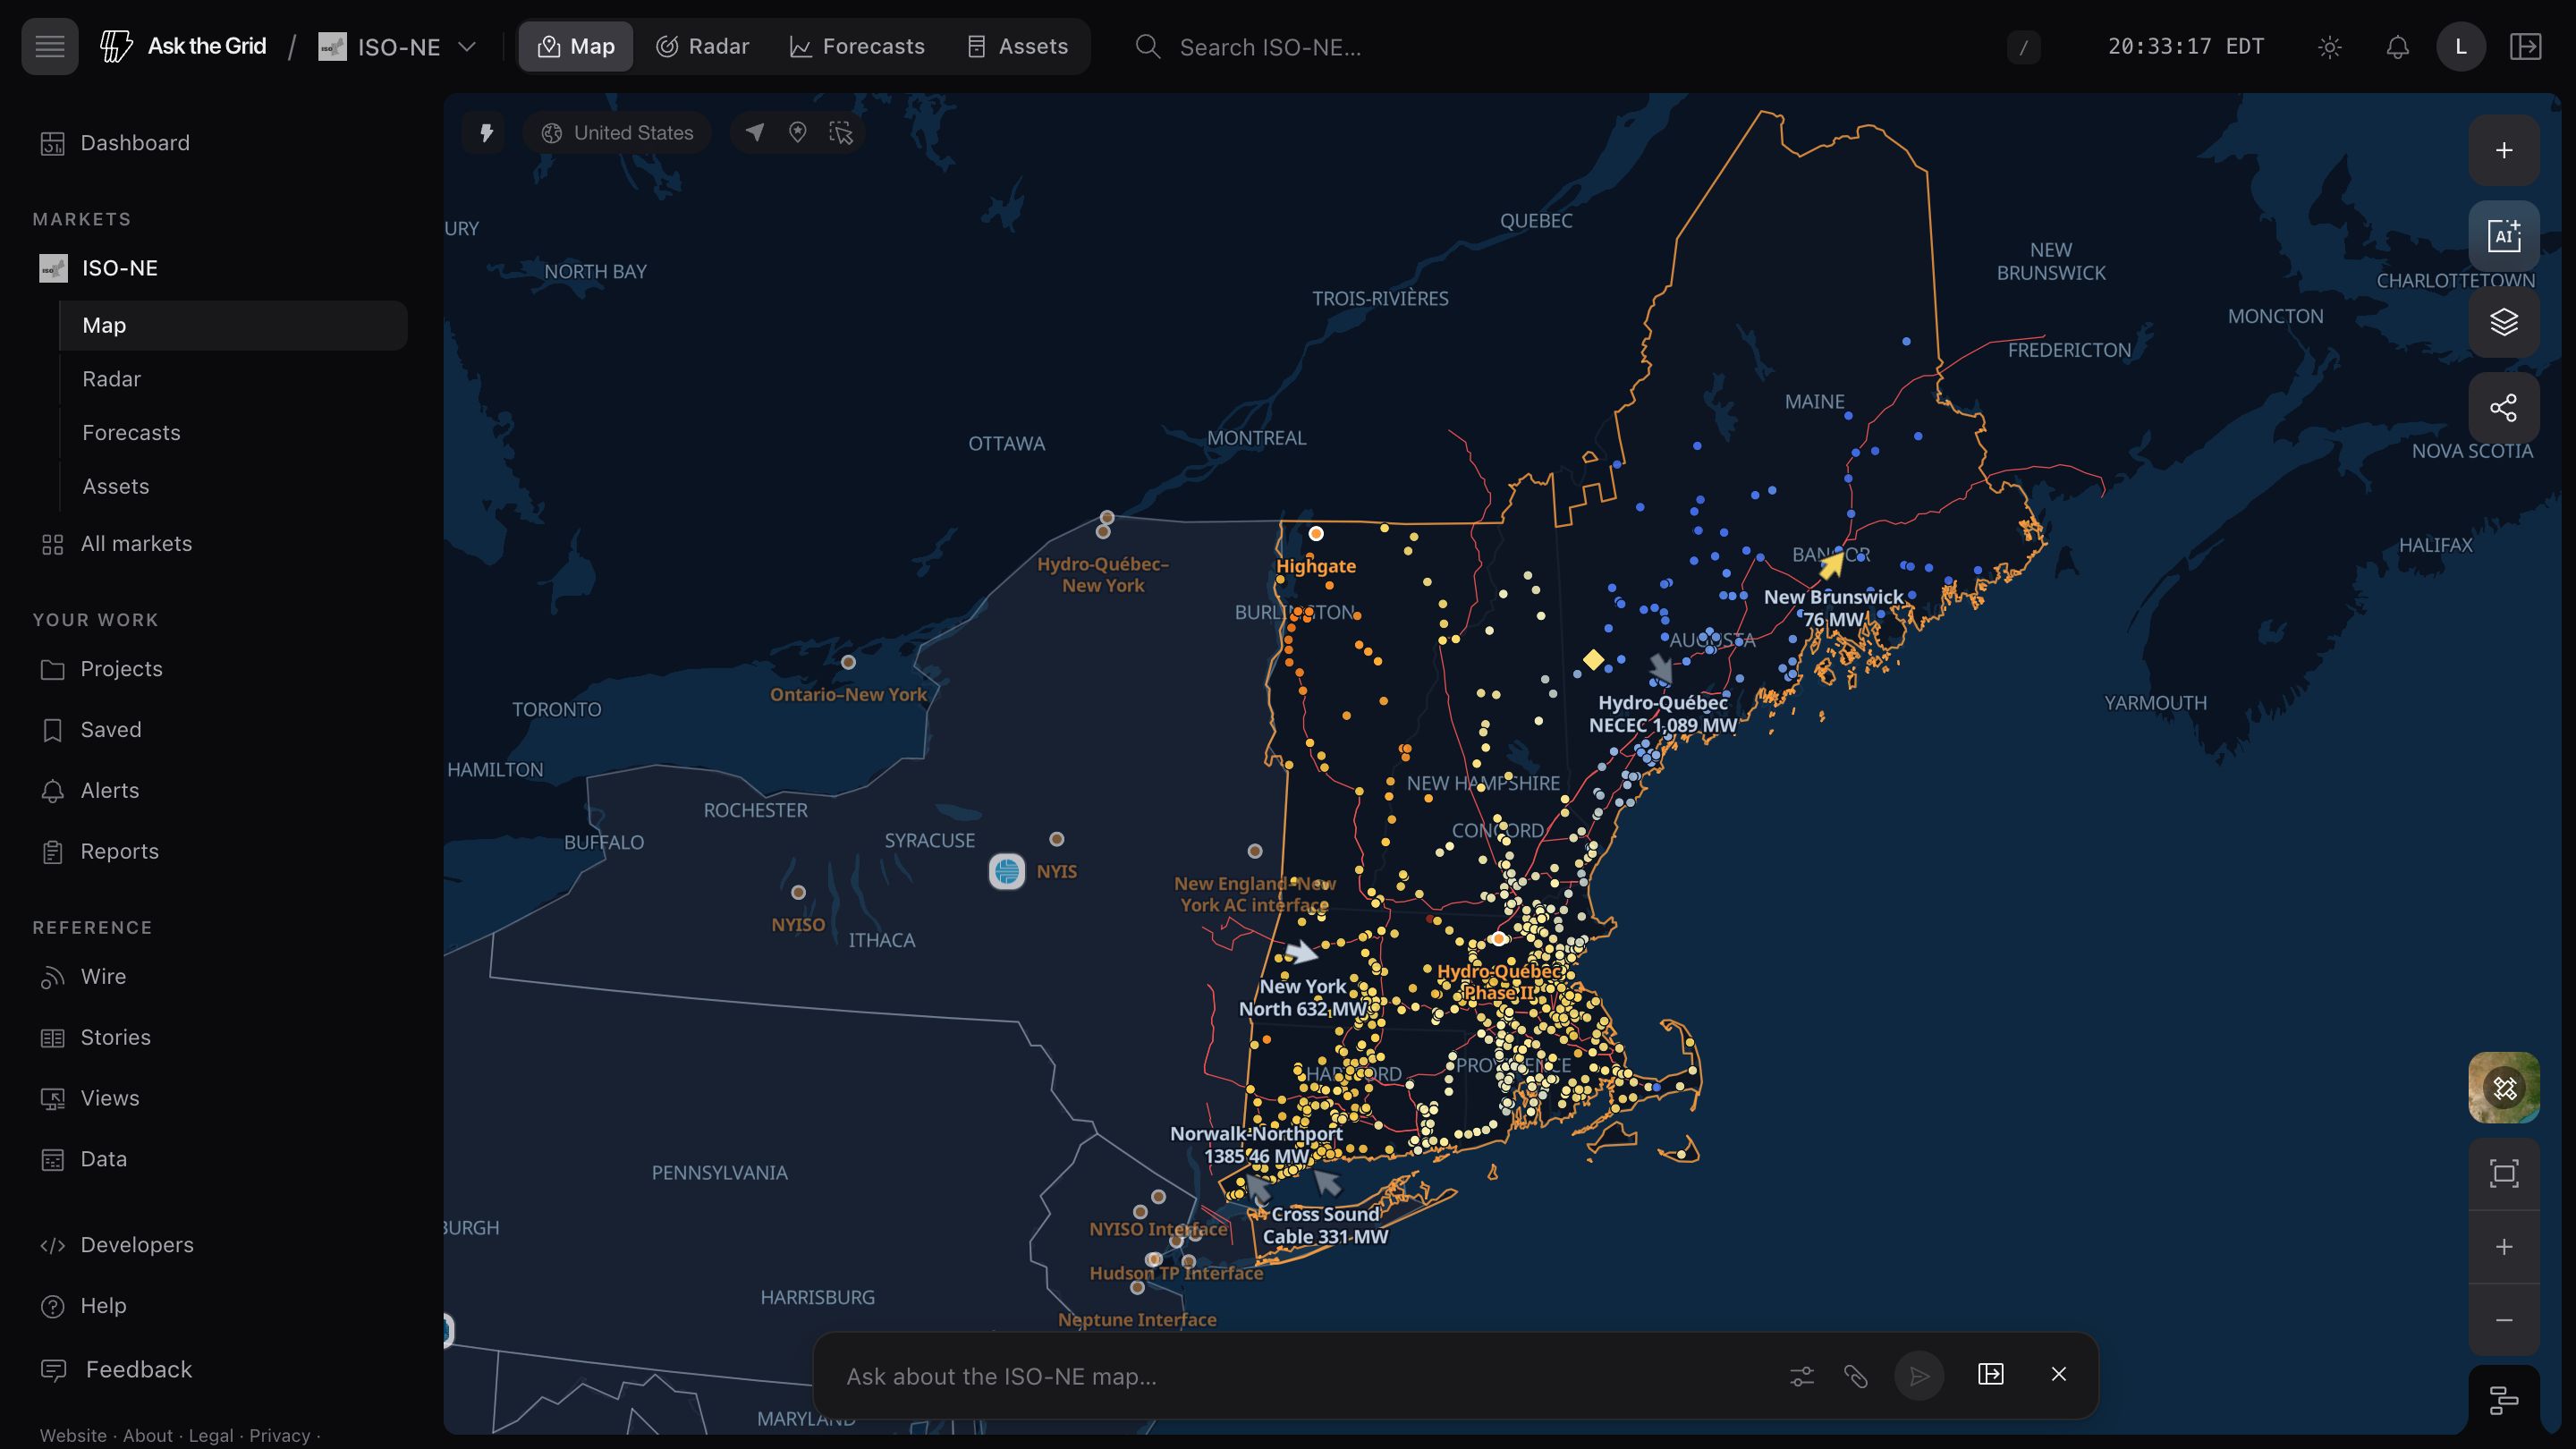The image size is (2576, 1449).
Task: Zoom in on the map
Action: coord(2504,1247)
